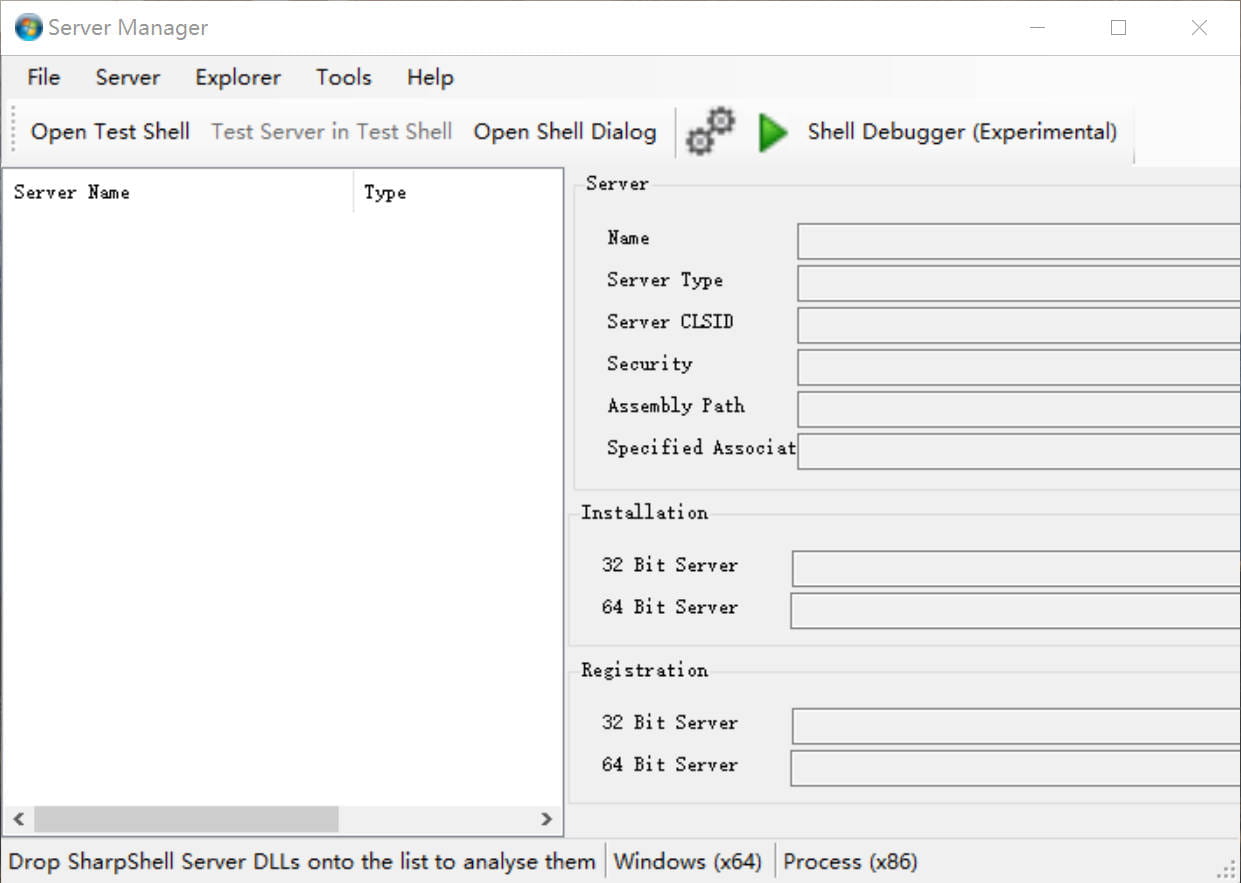The image size is (1241, 883).
Task: Sort list by Server Name column
Action: point(178,192)
